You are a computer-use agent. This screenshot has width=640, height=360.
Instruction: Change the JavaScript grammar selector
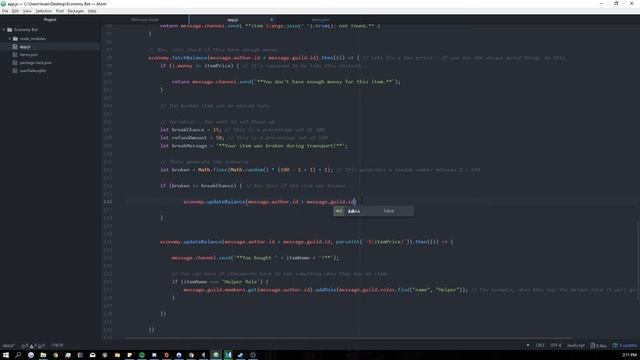576,345
